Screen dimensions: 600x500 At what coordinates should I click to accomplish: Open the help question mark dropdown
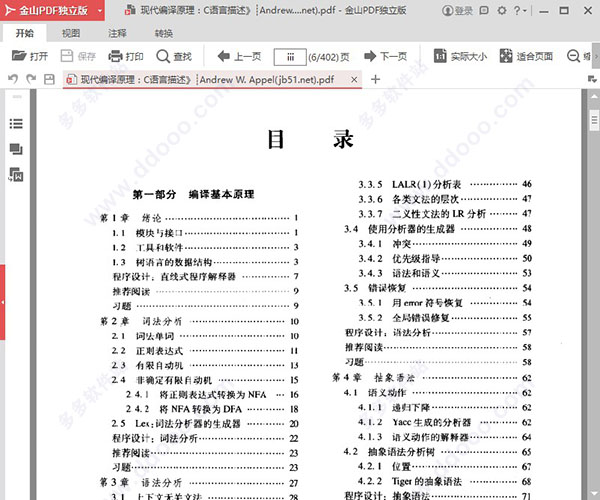pos(520,10)
